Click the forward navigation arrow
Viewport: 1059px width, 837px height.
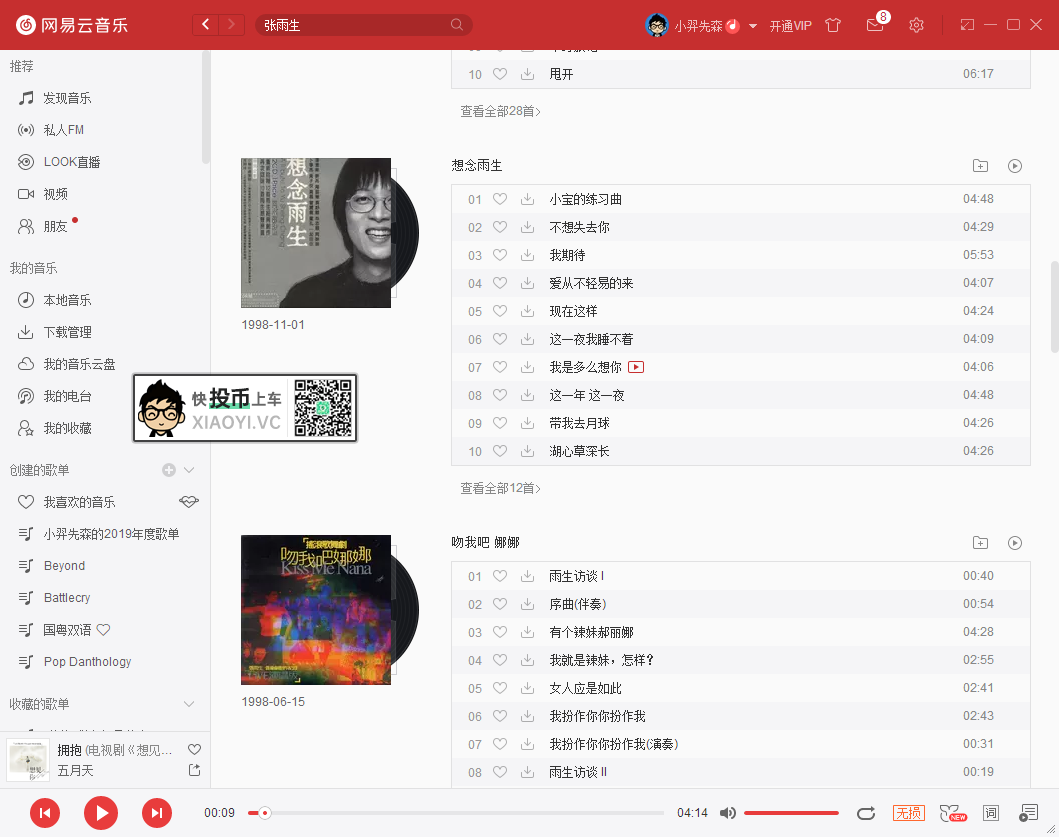(x=232, y=25)
